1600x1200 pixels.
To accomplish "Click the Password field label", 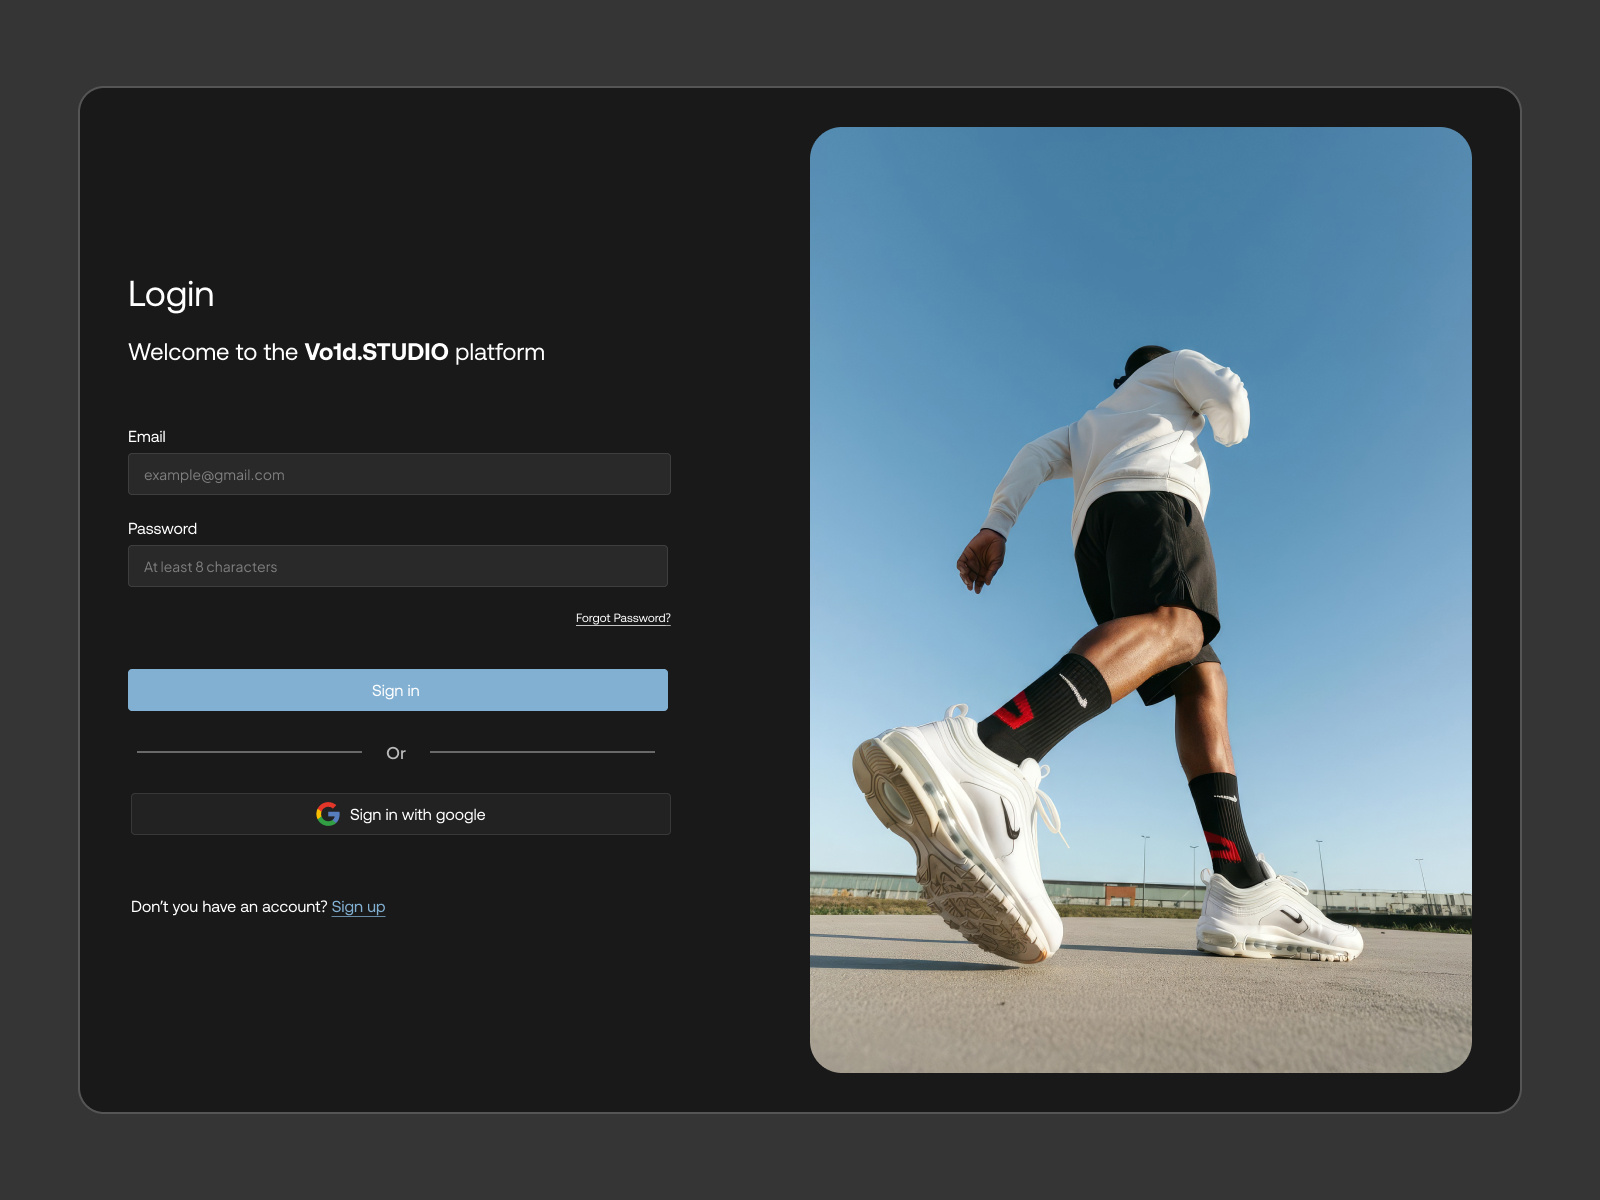I will coord(164,528).
